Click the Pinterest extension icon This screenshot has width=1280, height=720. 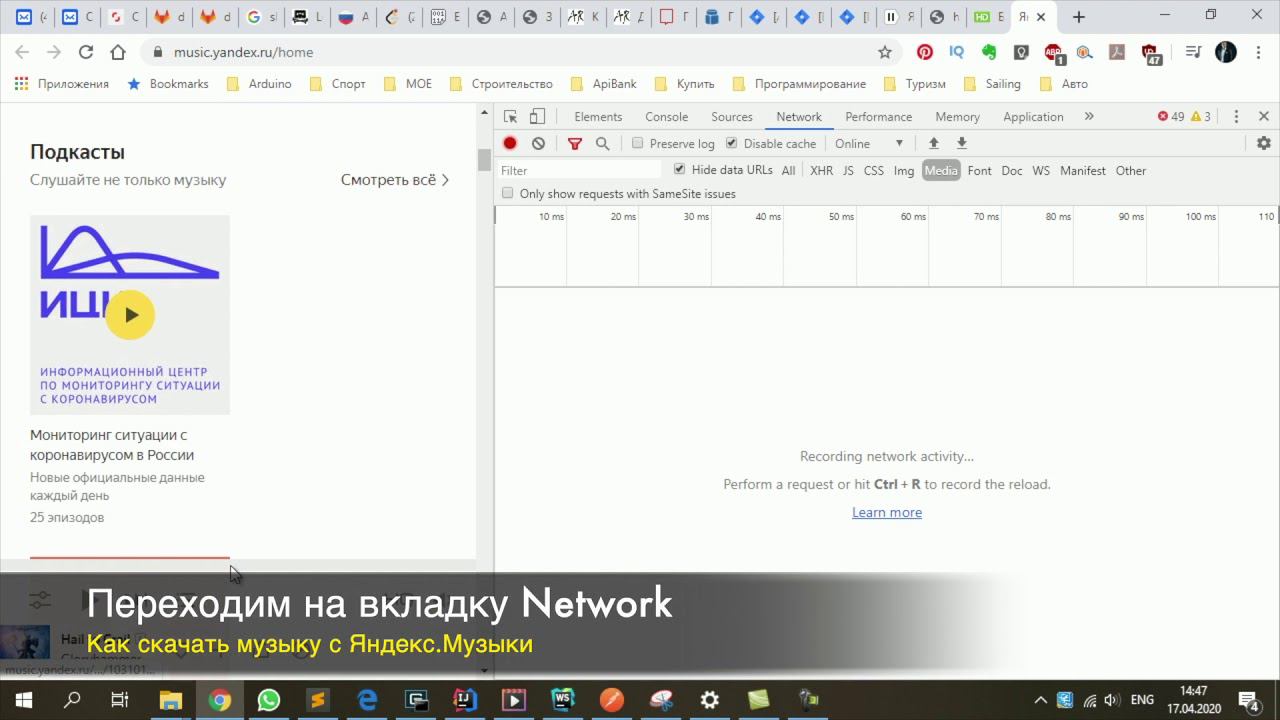925,52
